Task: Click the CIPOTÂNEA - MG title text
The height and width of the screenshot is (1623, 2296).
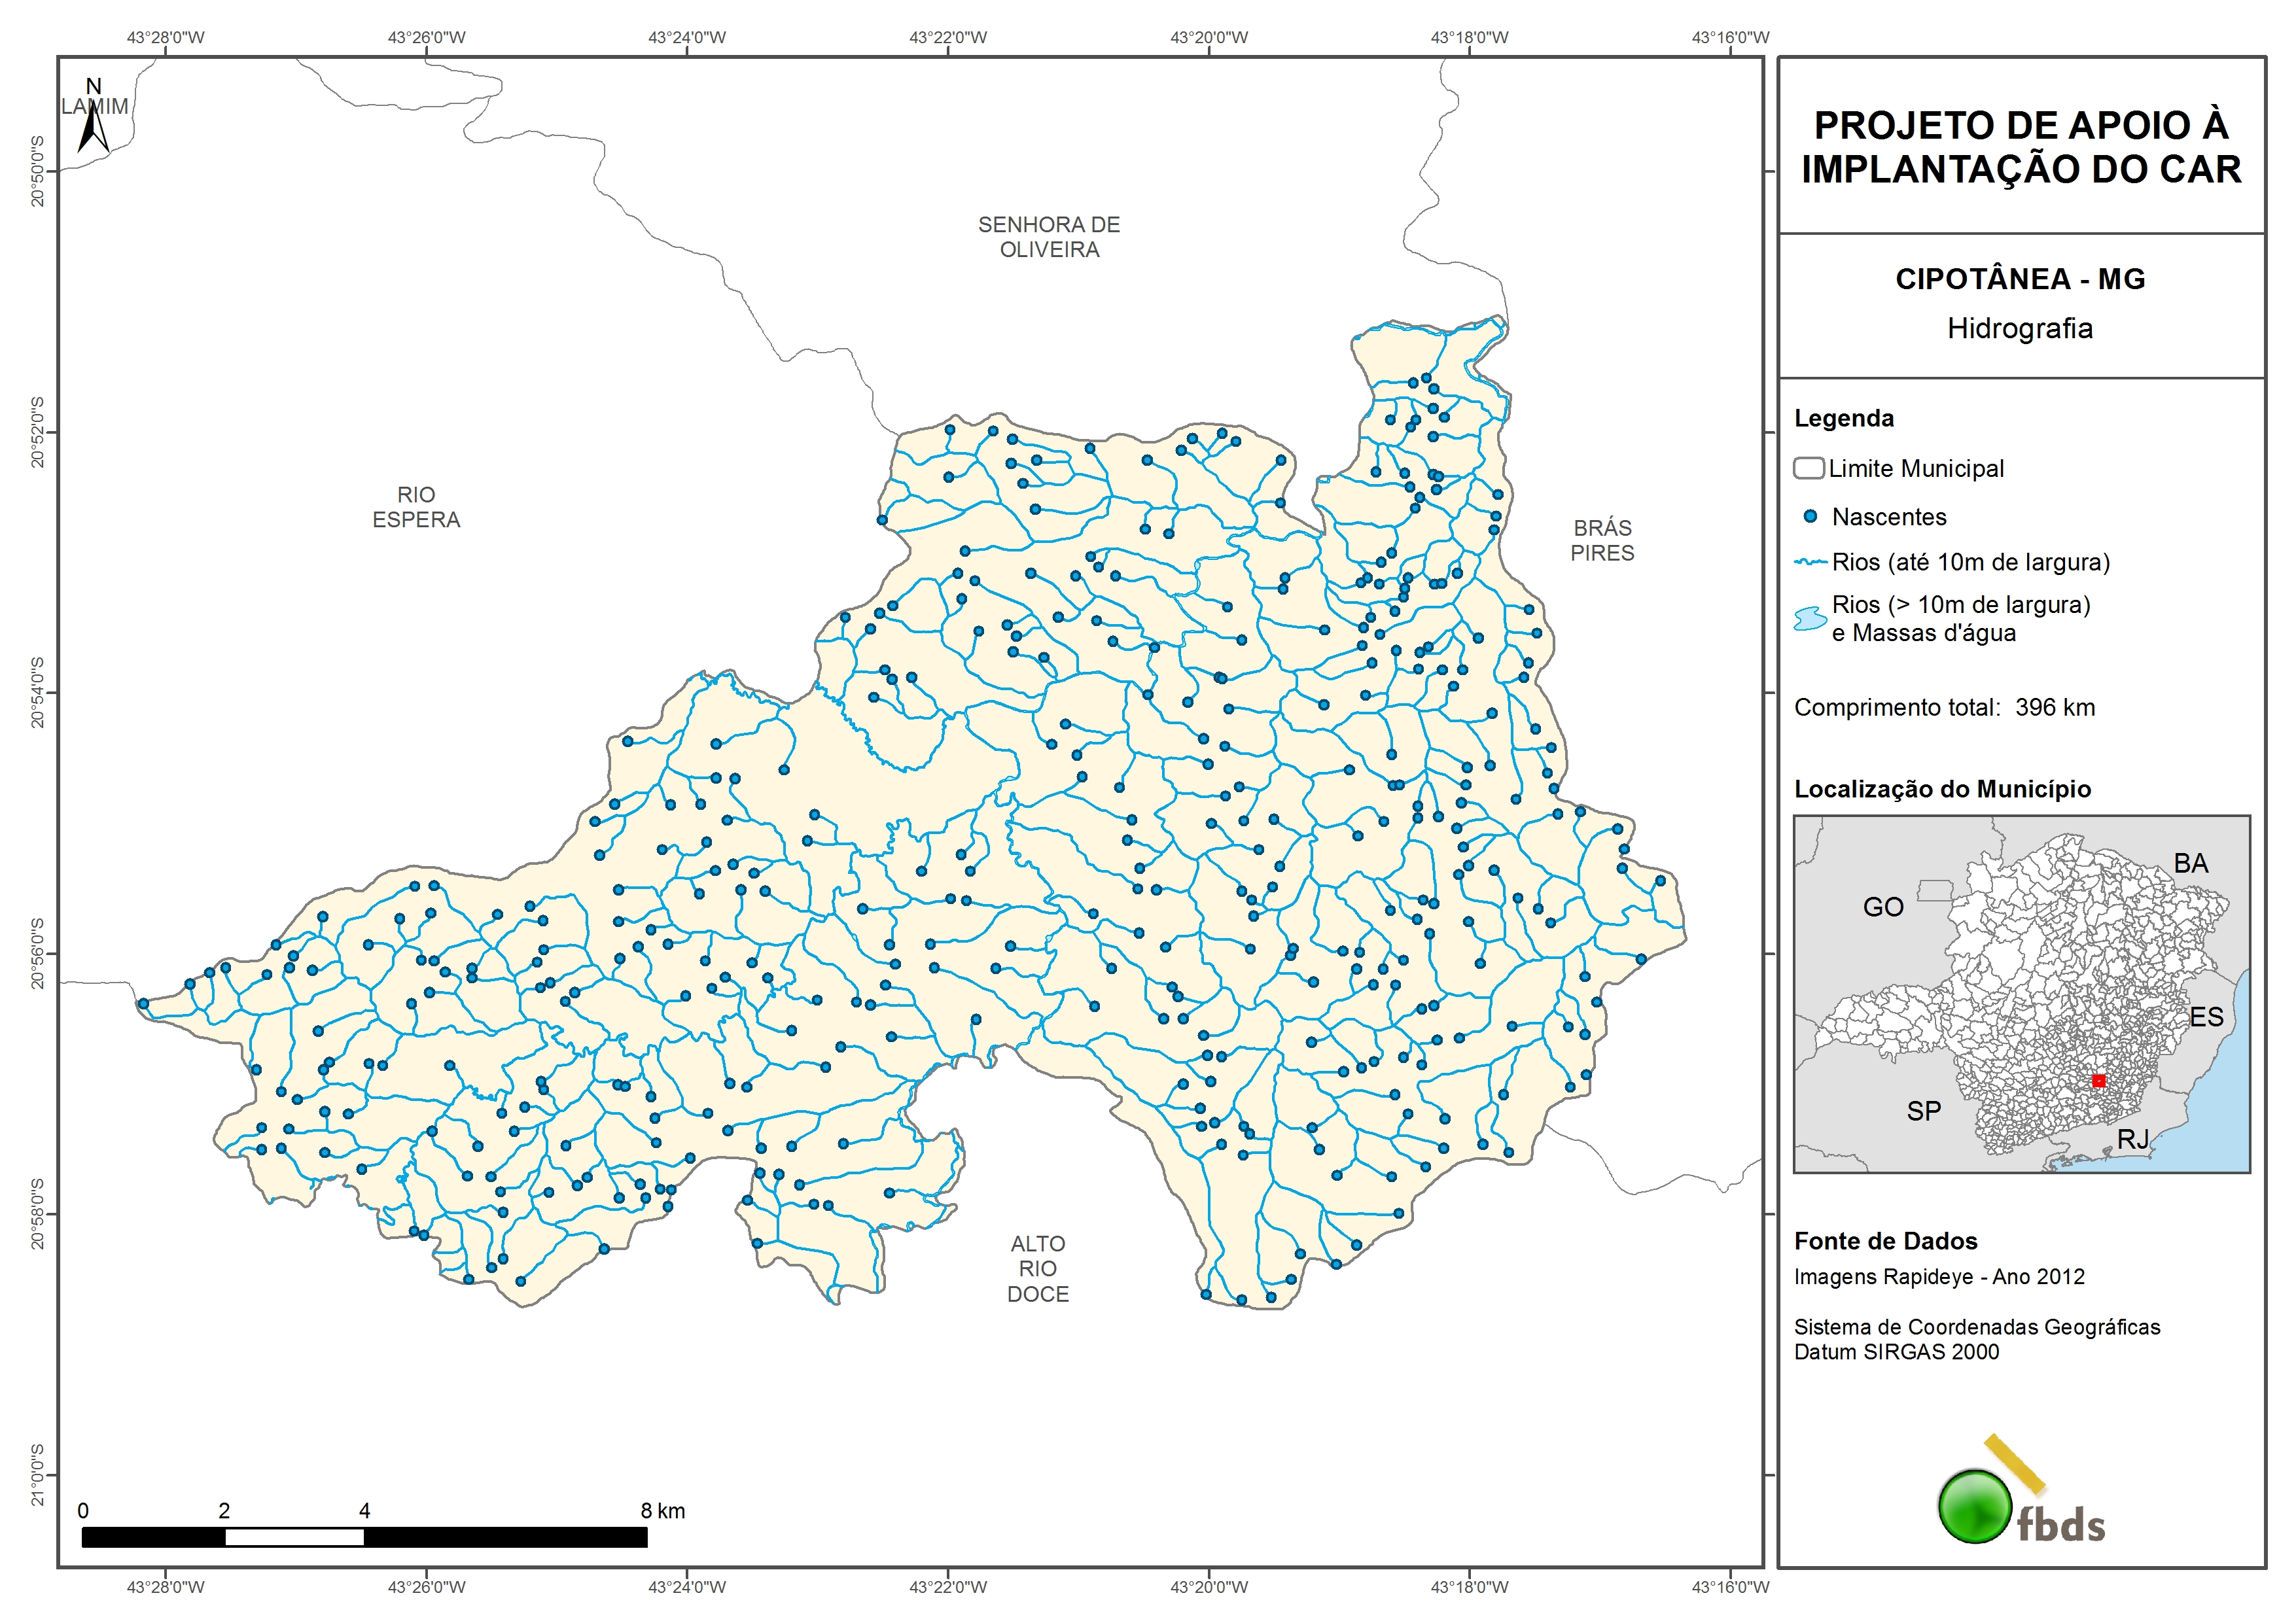Action: point(2020,279)
